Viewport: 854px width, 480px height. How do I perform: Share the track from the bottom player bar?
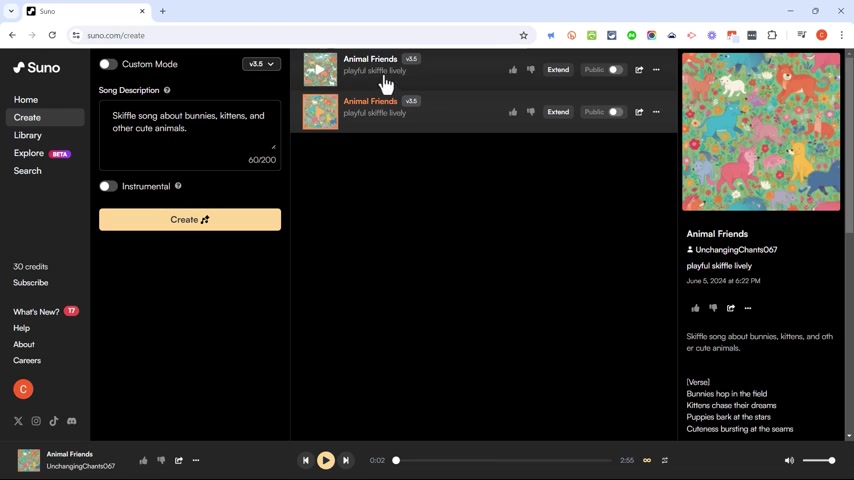point(179,460)
